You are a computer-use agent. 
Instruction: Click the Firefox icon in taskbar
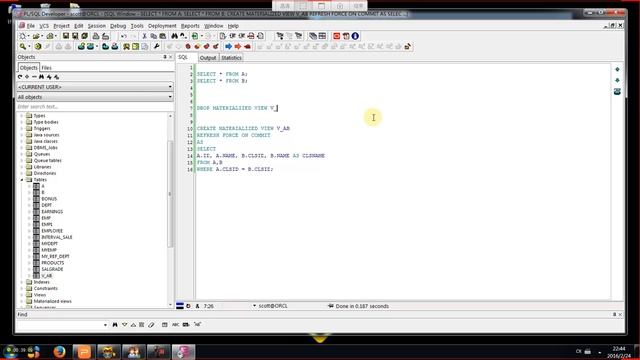60,351
